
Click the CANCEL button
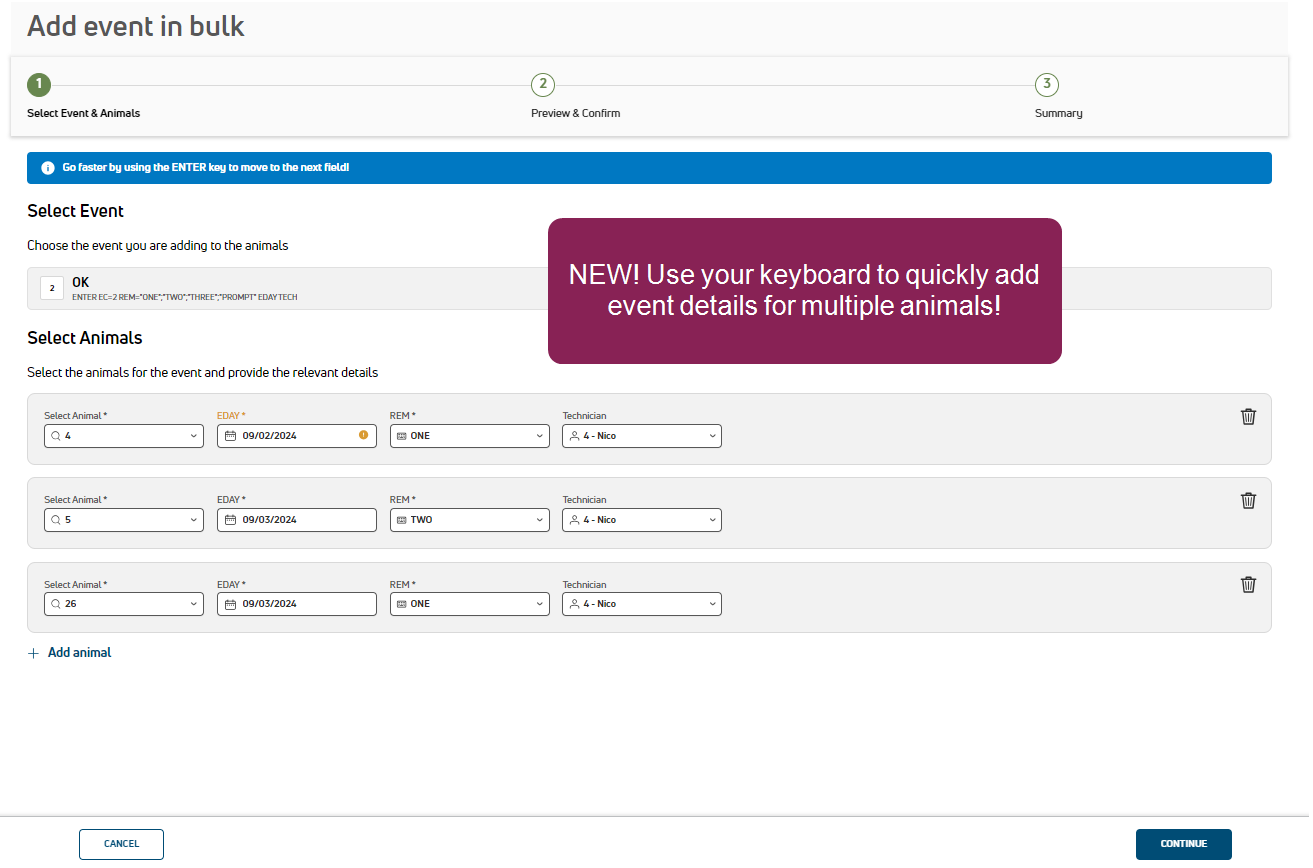point(121,844)
